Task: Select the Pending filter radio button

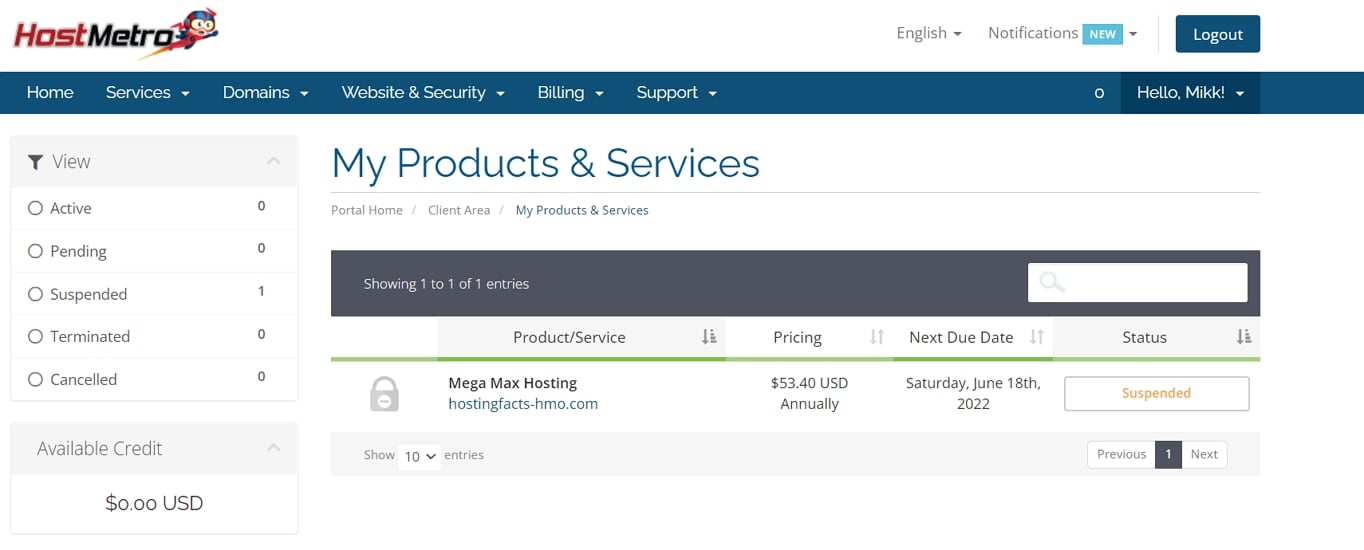Action: point(35,251)
